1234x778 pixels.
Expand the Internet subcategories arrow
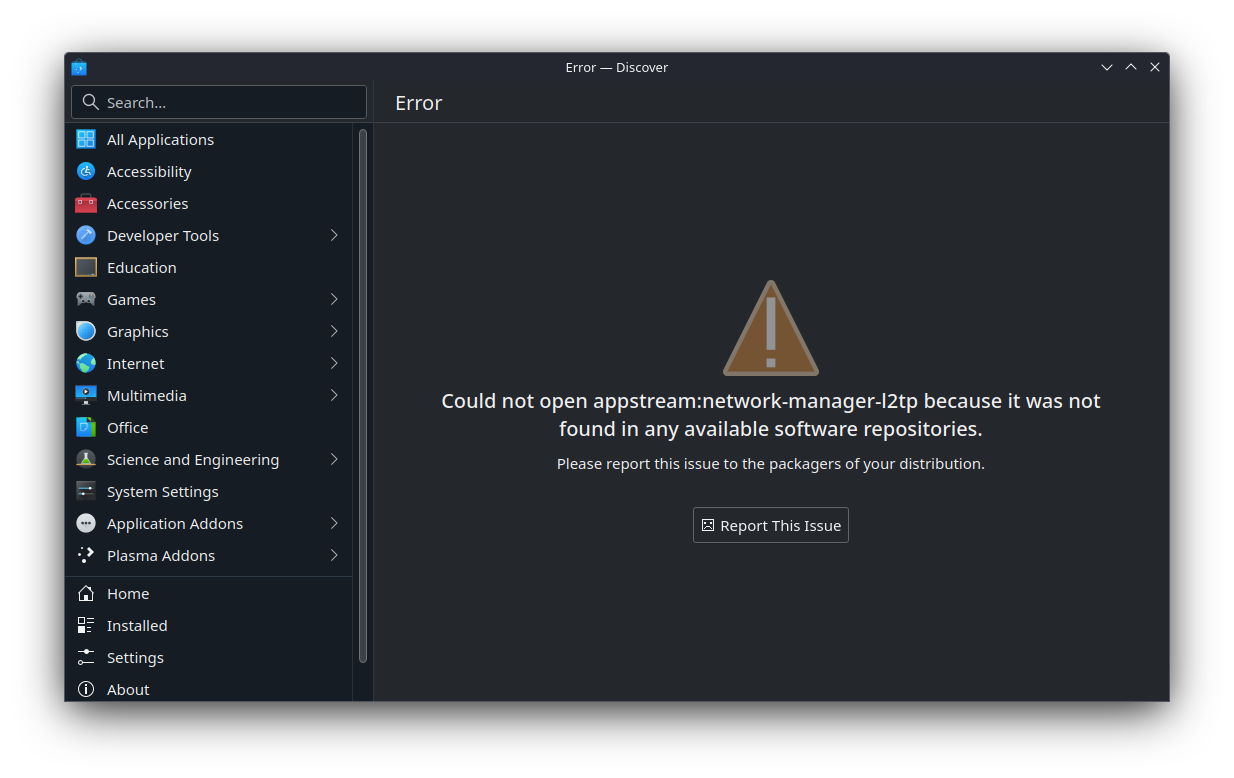tap(334, 363)
